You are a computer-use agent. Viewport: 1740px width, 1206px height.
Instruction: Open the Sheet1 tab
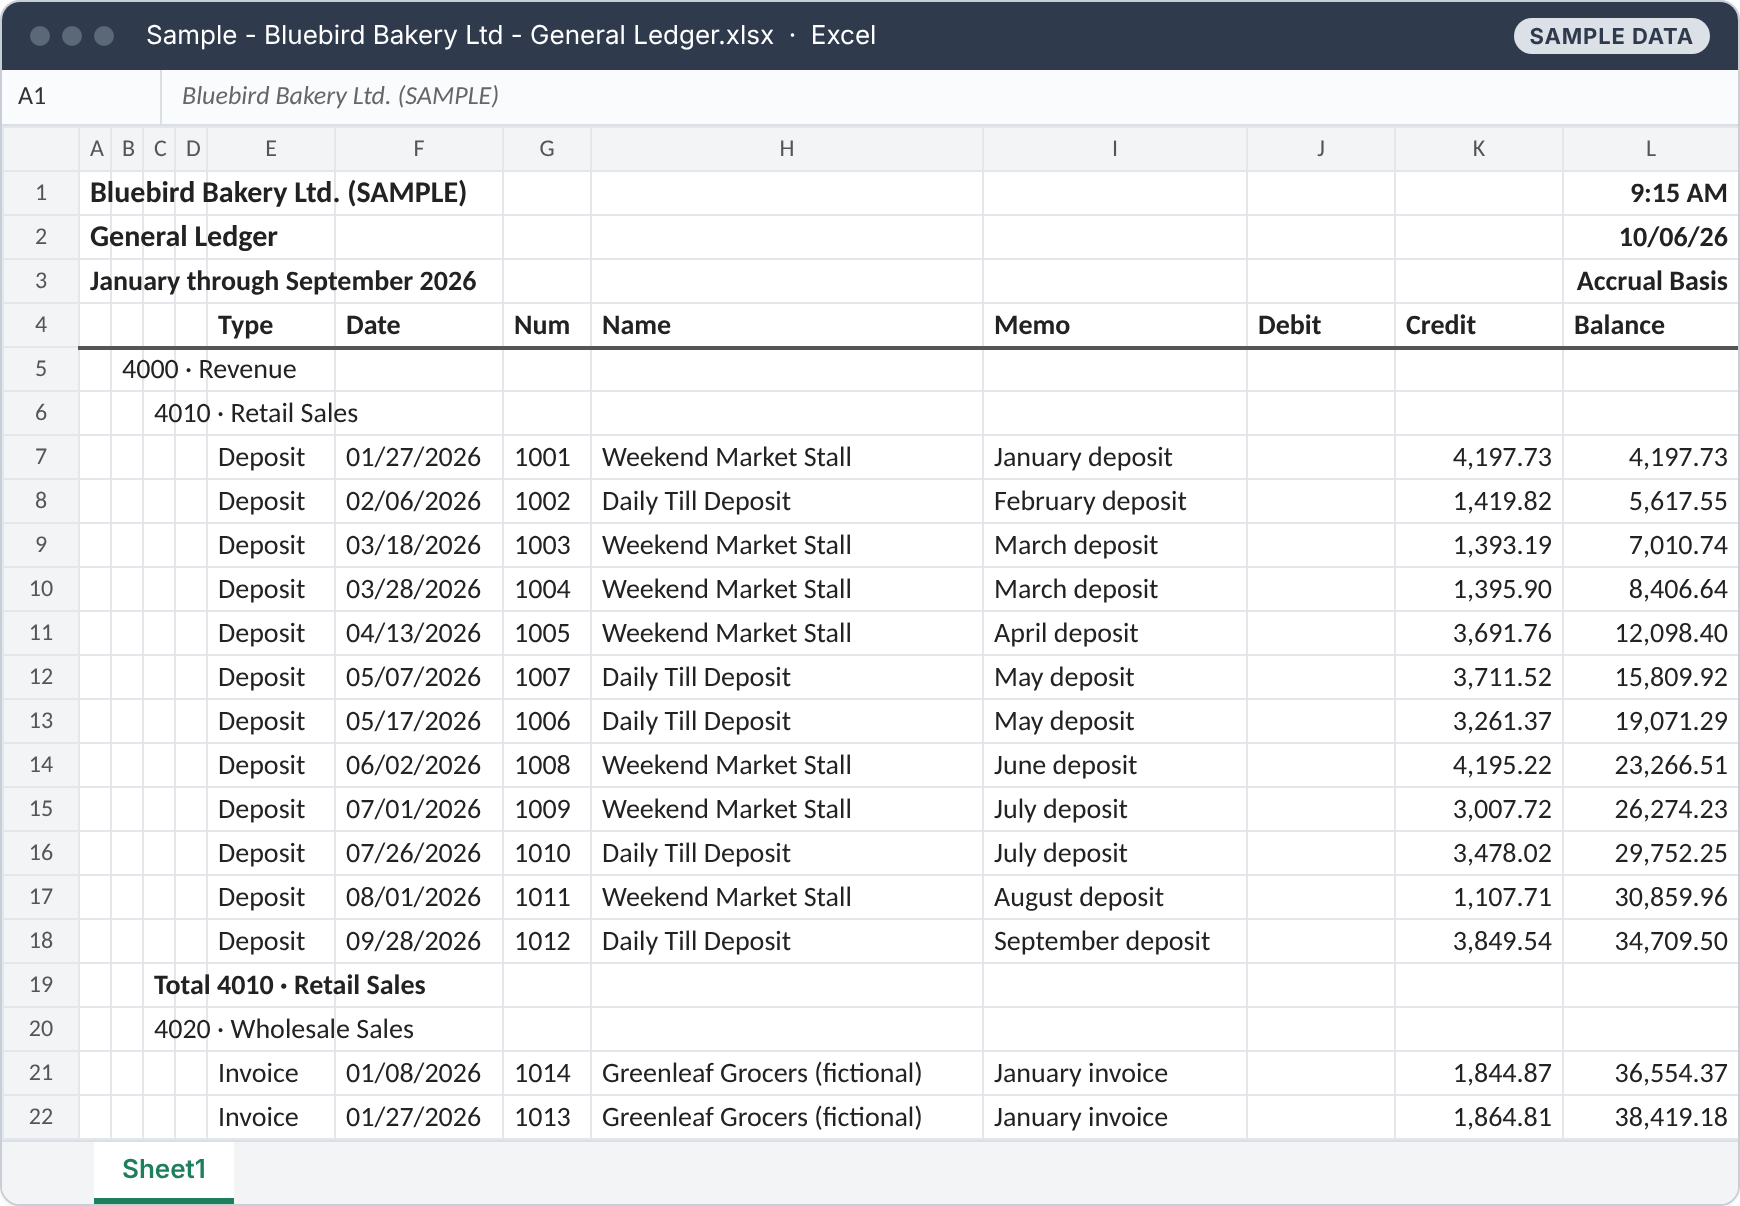(164, 1169)
